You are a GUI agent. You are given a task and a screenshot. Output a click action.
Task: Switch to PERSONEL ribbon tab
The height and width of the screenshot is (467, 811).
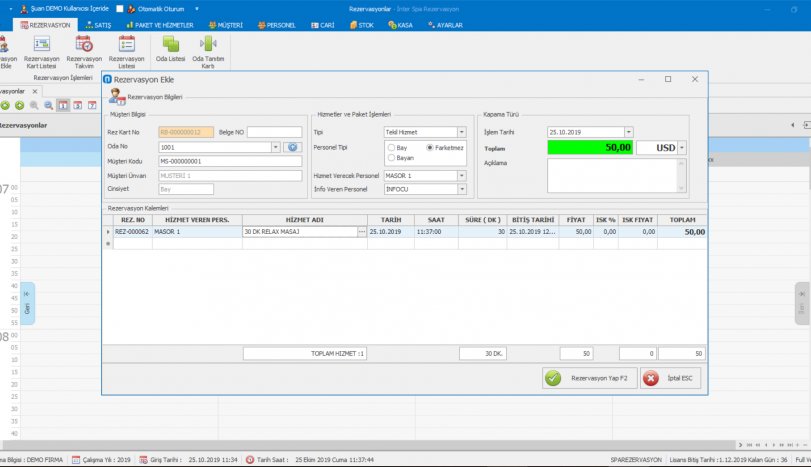click(x=276, y=25)
